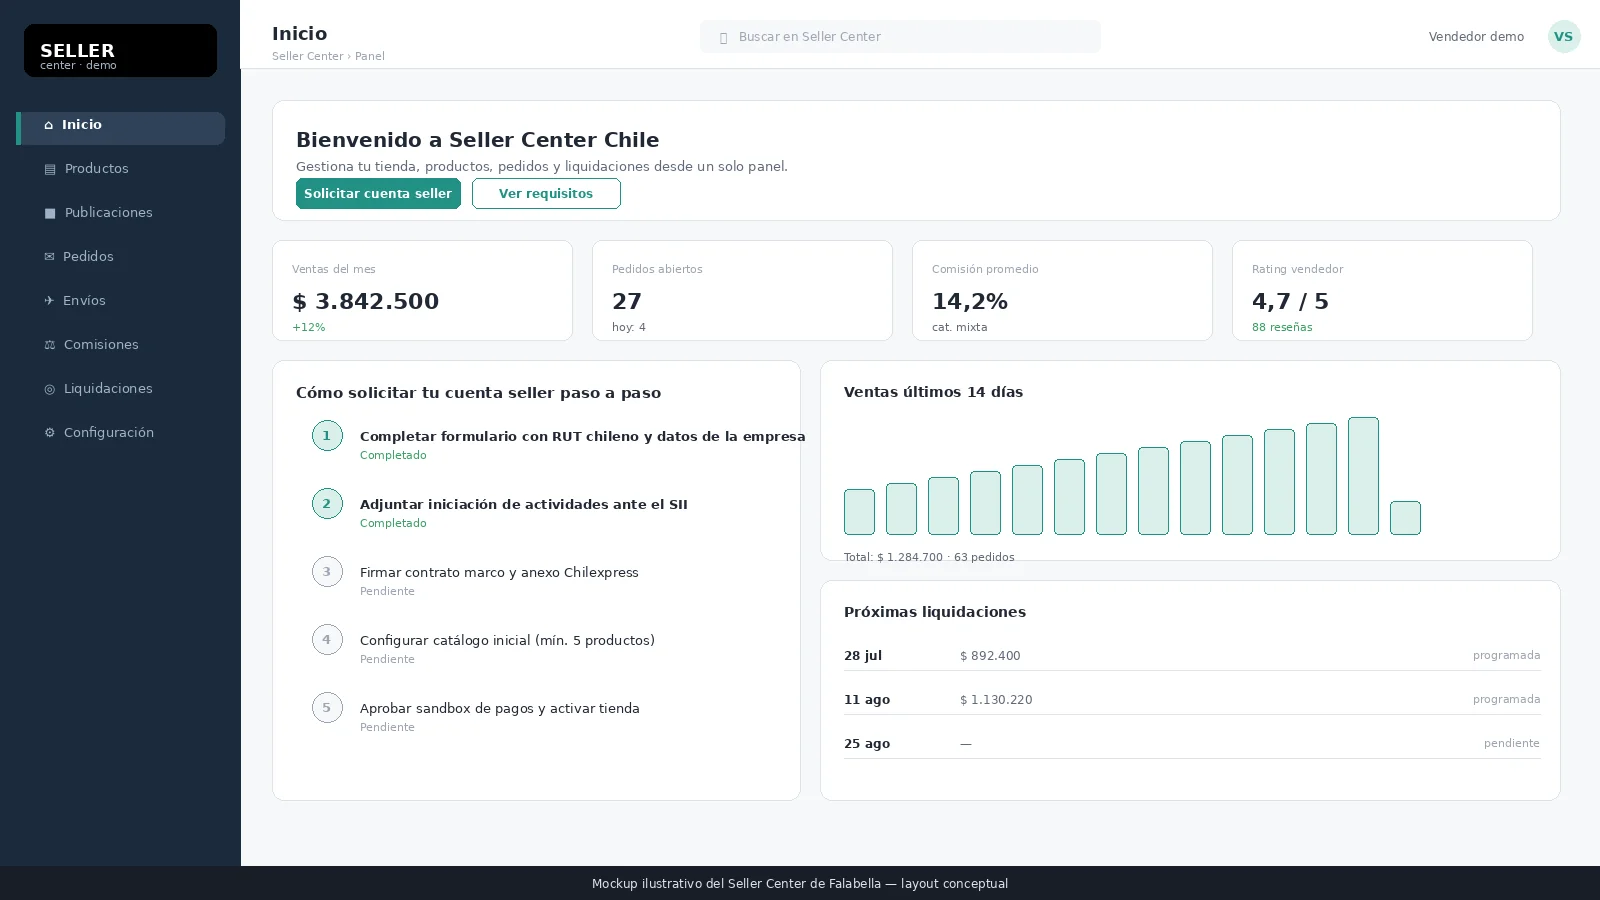Viewport: 1600px width, 900px height.
Task: Open the Pedidos abiertos card
Action: click(742, 291)
